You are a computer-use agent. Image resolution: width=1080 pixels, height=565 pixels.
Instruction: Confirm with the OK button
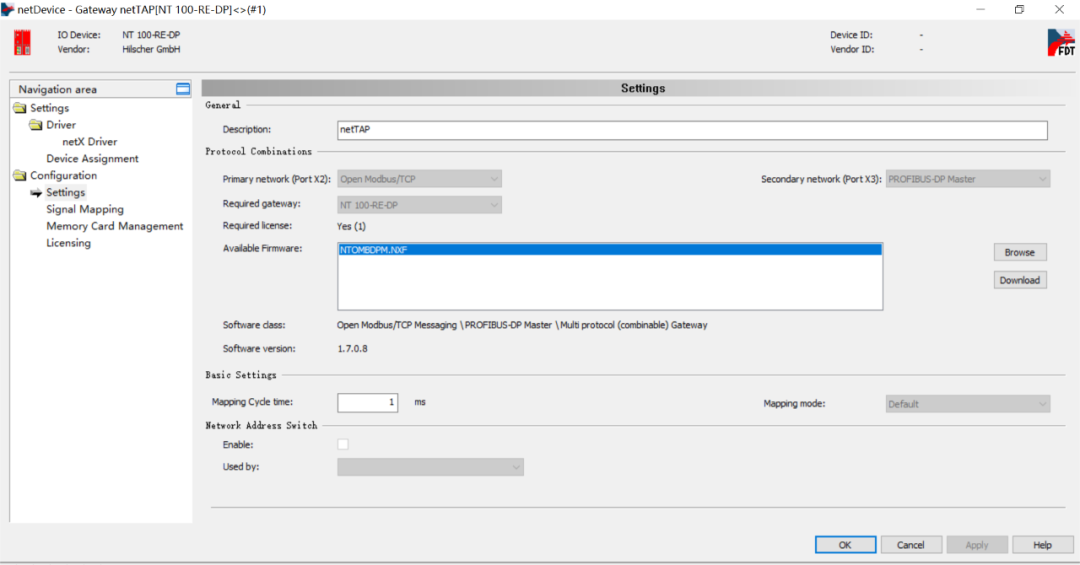coord(845,544)
